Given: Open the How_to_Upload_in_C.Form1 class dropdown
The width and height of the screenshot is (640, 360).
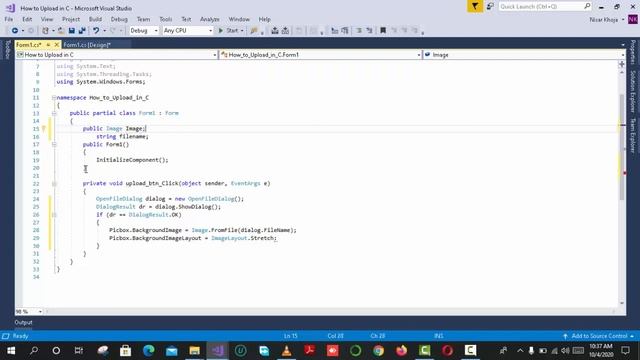Looking at the screenshot, I should pos(320,55).
